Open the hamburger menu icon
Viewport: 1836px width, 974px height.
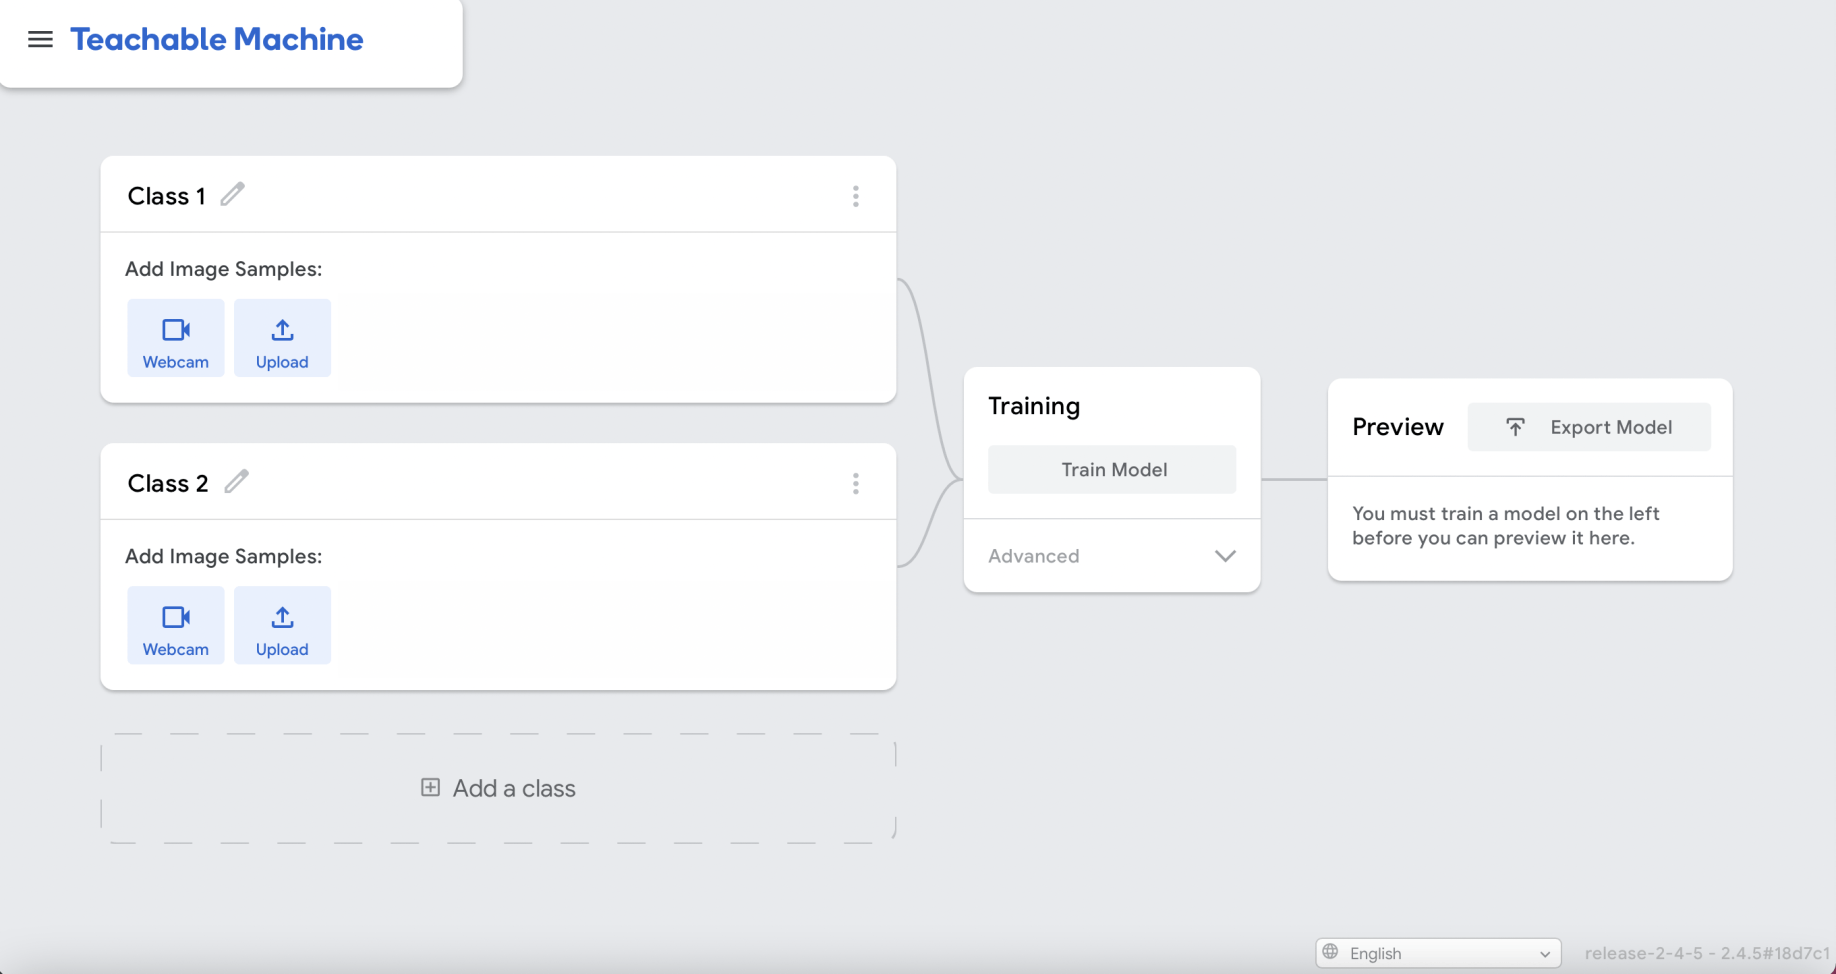click(40, 40)
